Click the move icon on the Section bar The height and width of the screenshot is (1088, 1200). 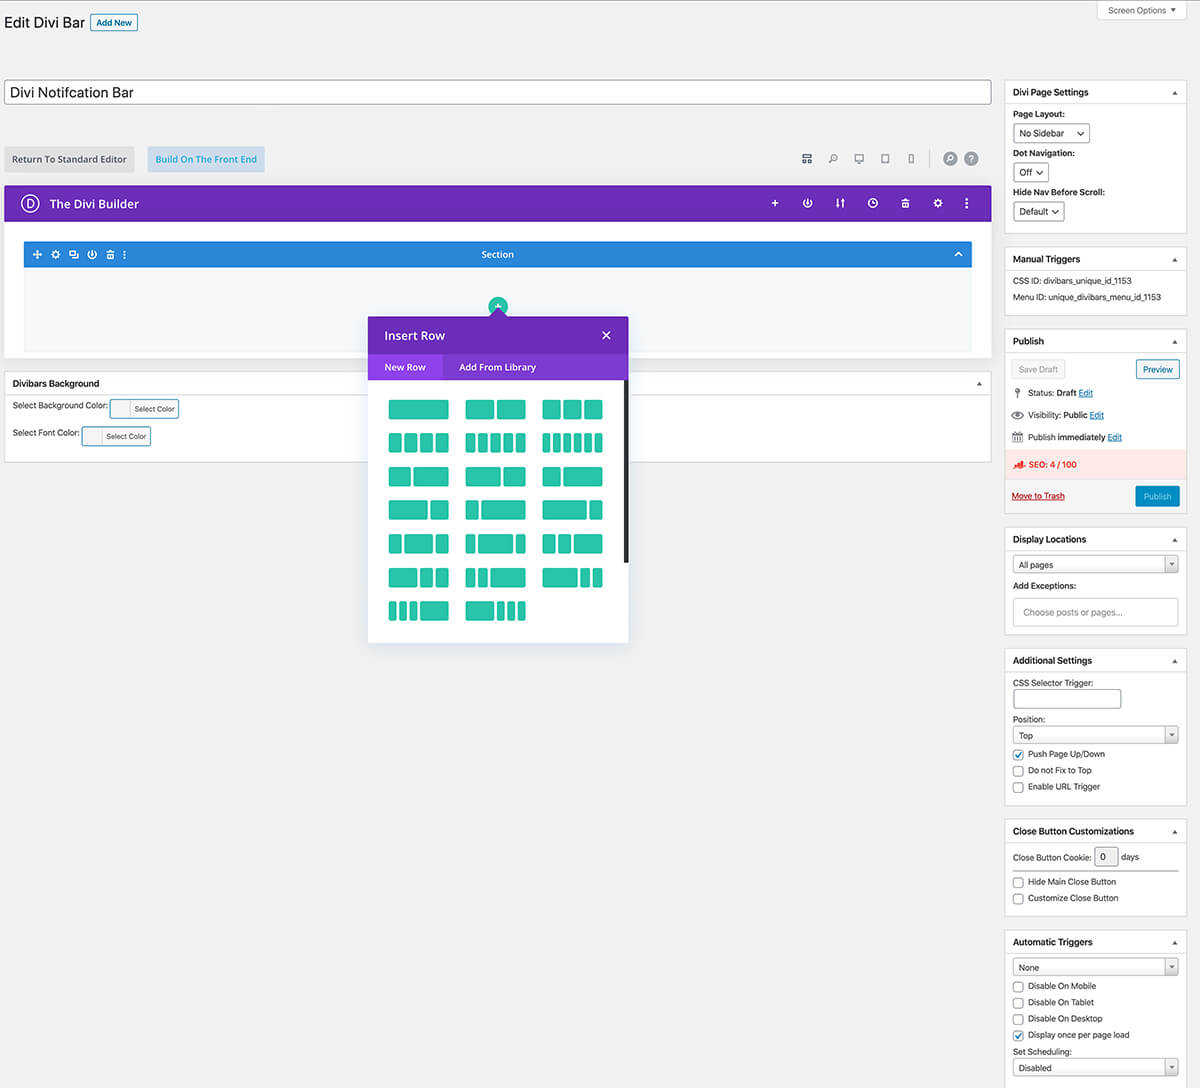pos(38,255)
